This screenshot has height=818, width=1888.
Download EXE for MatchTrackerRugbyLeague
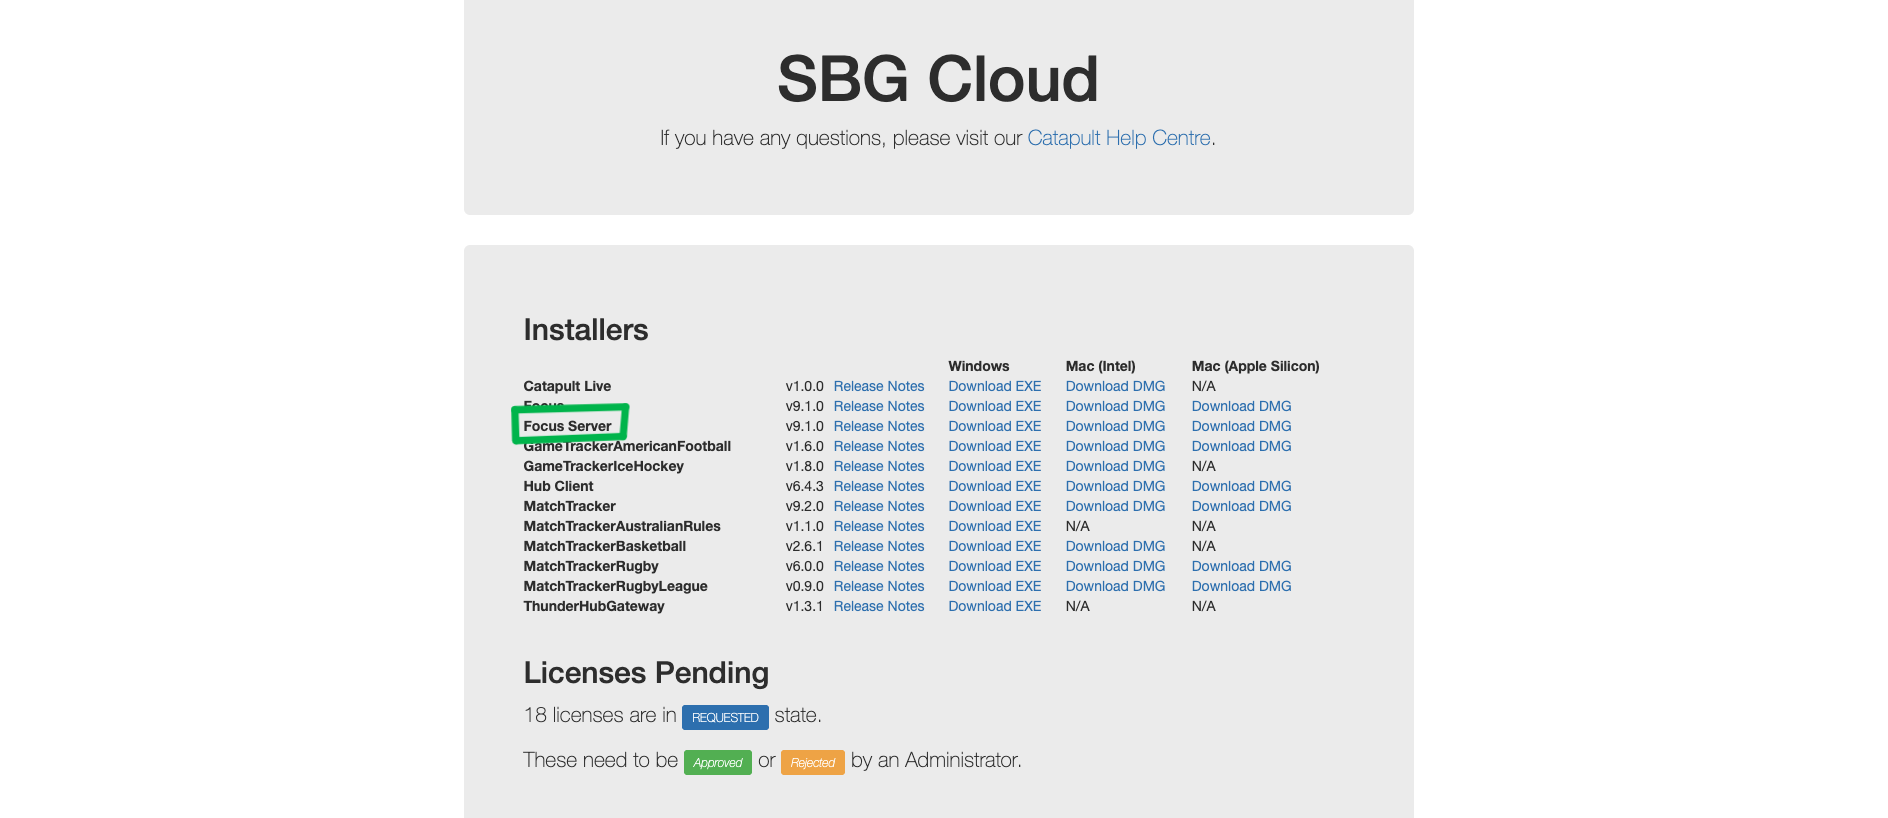tap(995, 586)
